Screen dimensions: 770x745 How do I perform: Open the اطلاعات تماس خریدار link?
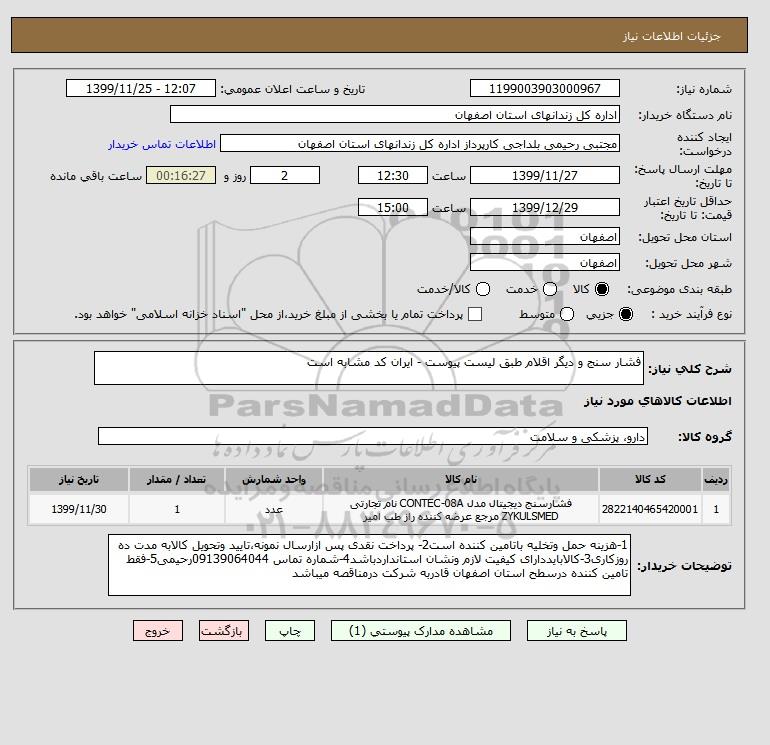tap(162, 144)
